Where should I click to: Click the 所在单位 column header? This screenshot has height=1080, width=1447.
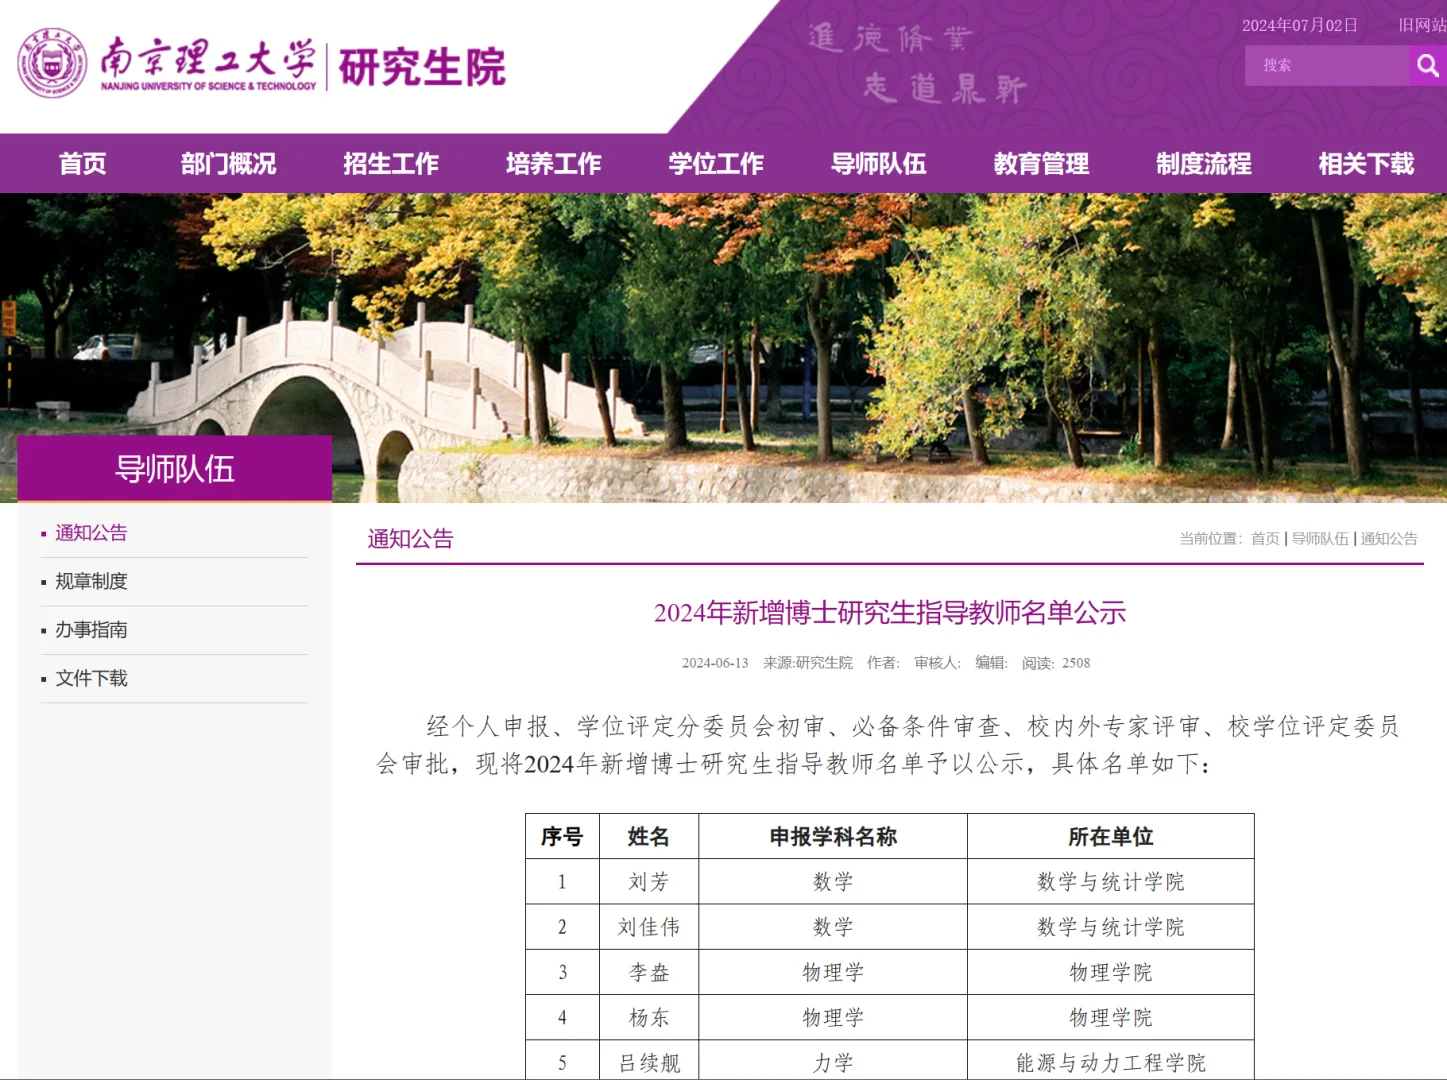[x=1111, y=837]
